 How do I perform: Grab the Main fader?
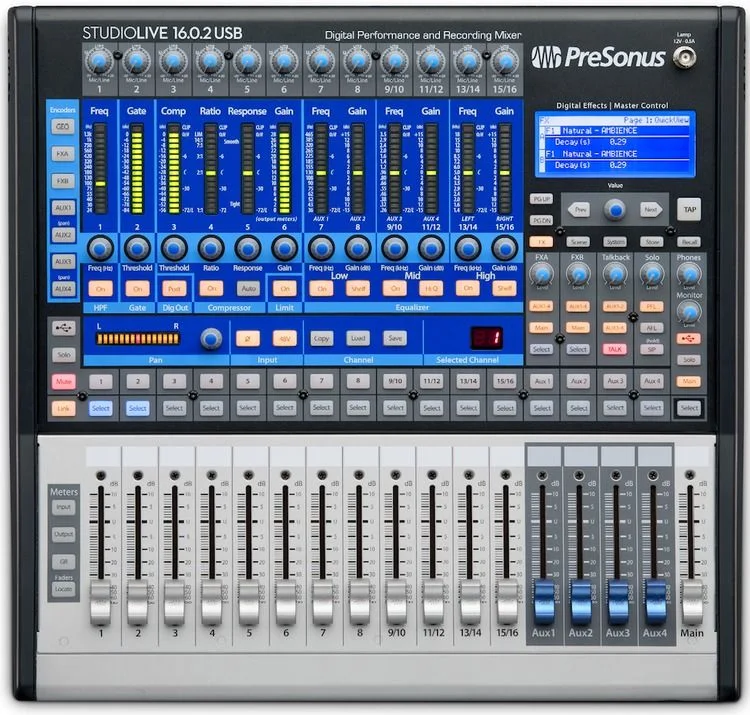click(x=691, y=602)
